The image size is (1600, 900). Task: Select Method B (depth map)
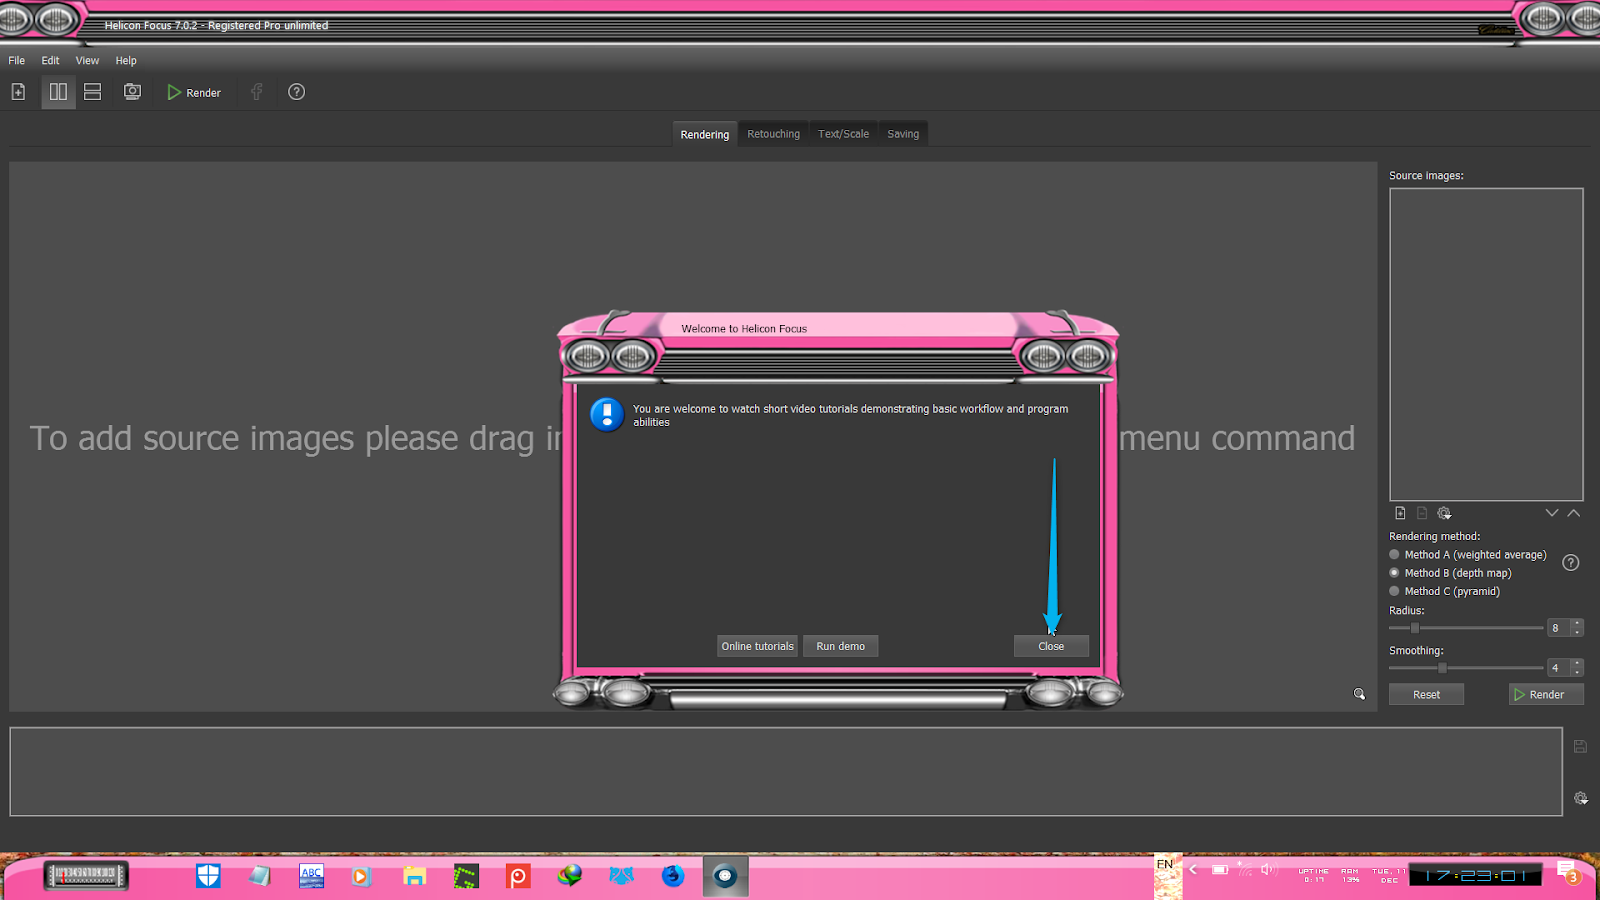click(1450, 573)
